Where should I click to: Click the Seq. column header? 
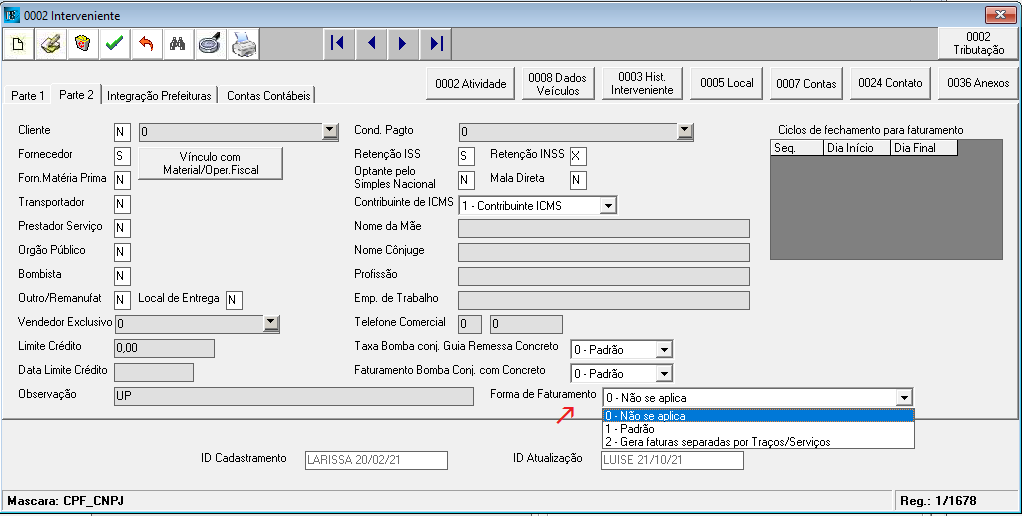pyautogui.click(x=797, y=148)
